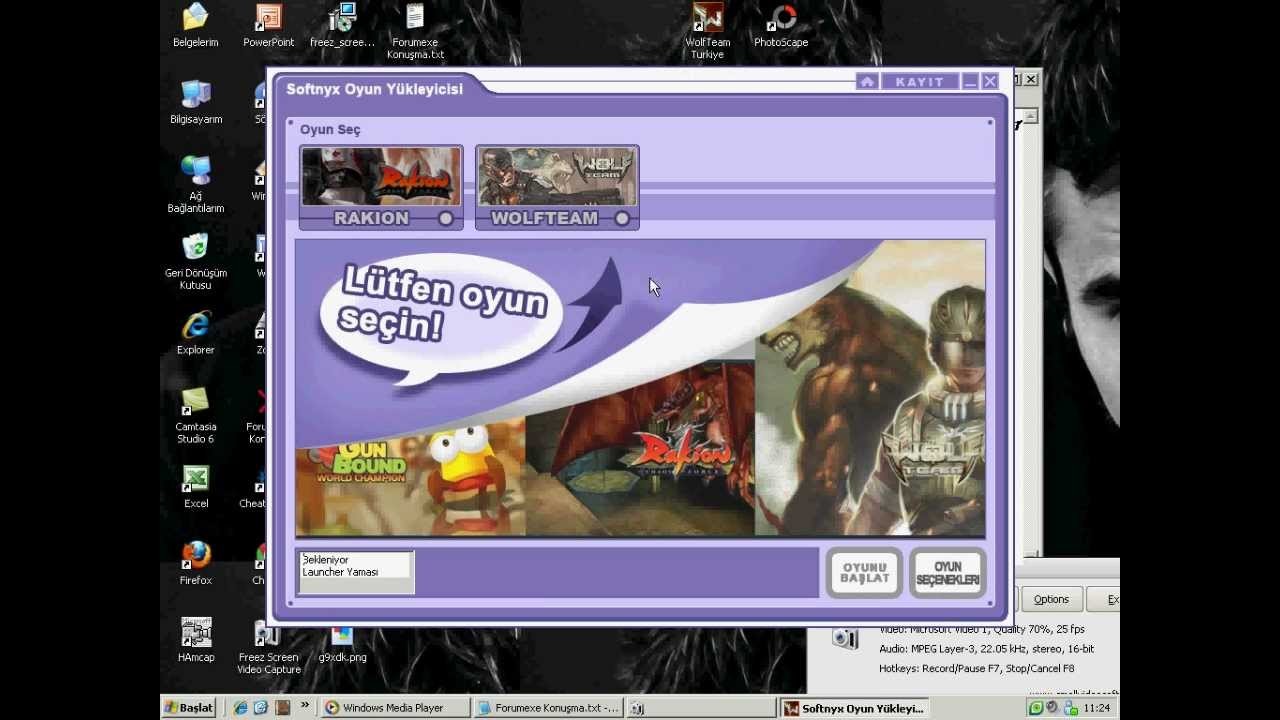Image resolution: width=1280 pixels, height=720 pixels.
Task: Close the Softnyx Oyun Yükleyicisi window
Action: click(x=990, y=82)
